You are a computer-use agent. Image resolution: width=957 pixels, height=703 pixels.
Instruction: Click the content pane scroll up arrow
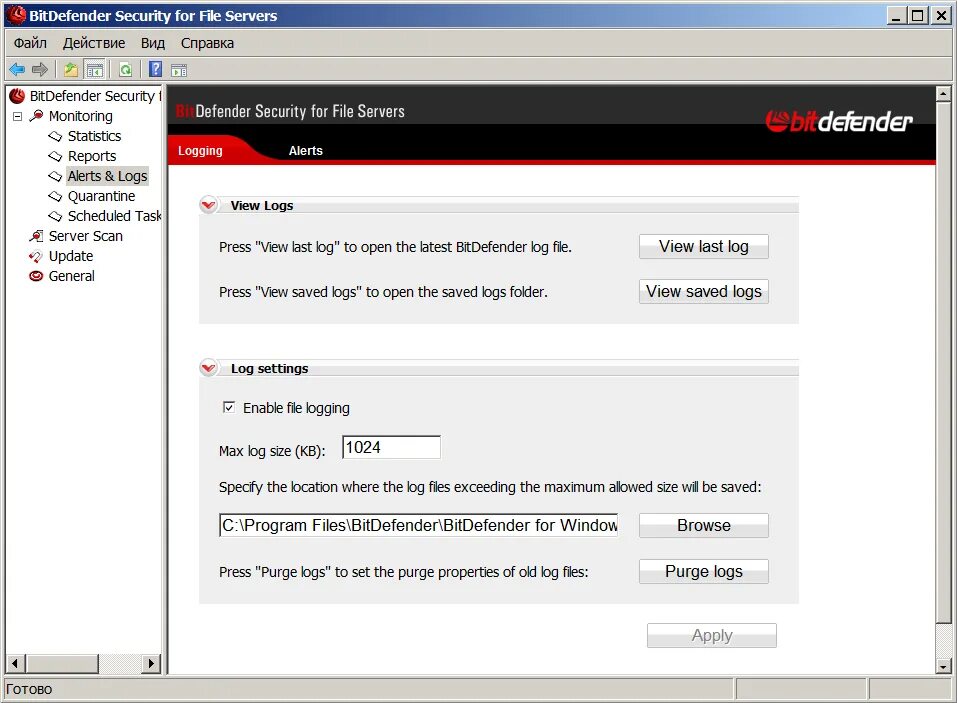944,95
